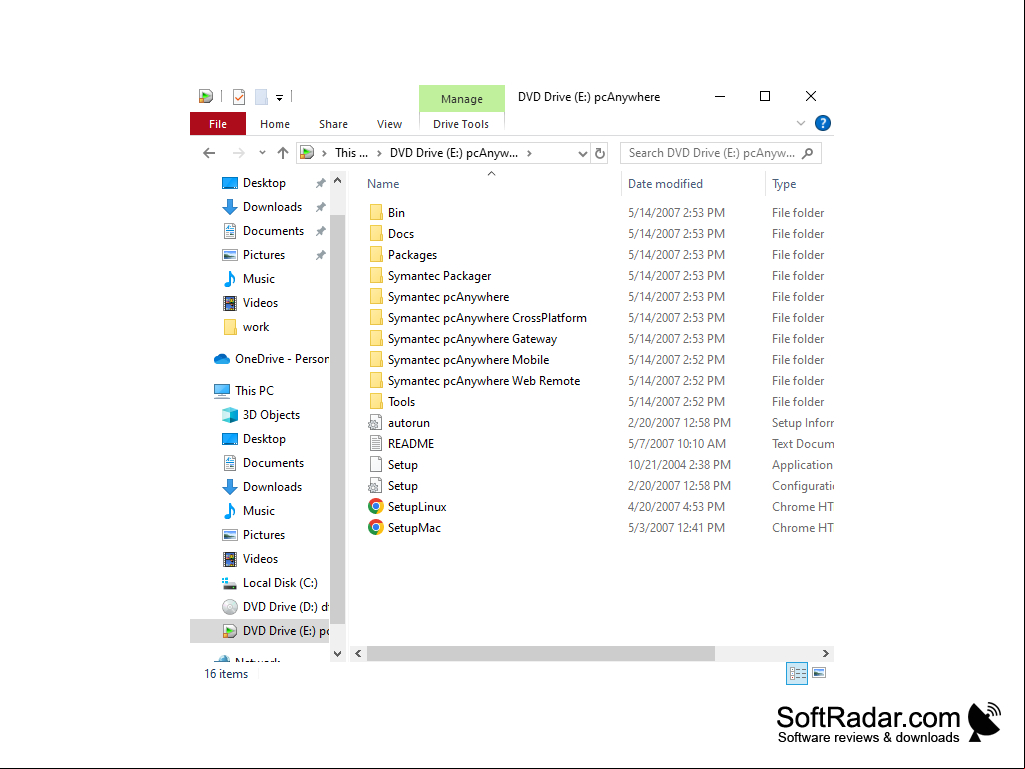Click the Properties icon in quick access toolbar
The image size is (1025, 769).
pyautogui.click(x=239, y=97)
